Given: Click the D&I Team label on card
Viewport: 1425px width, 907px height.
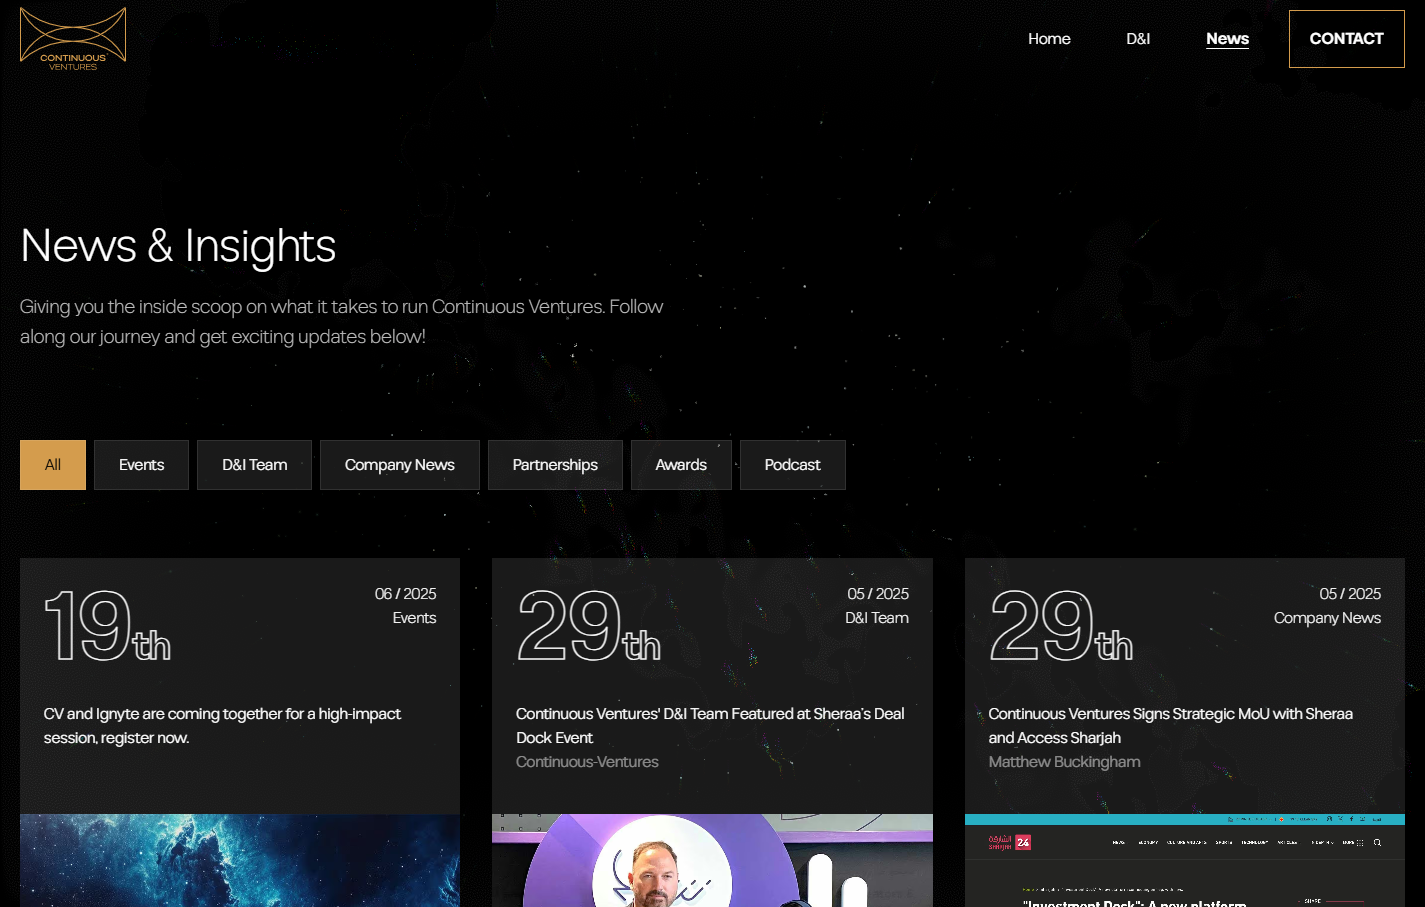Looking at the screenshot, I should (877, 618).
